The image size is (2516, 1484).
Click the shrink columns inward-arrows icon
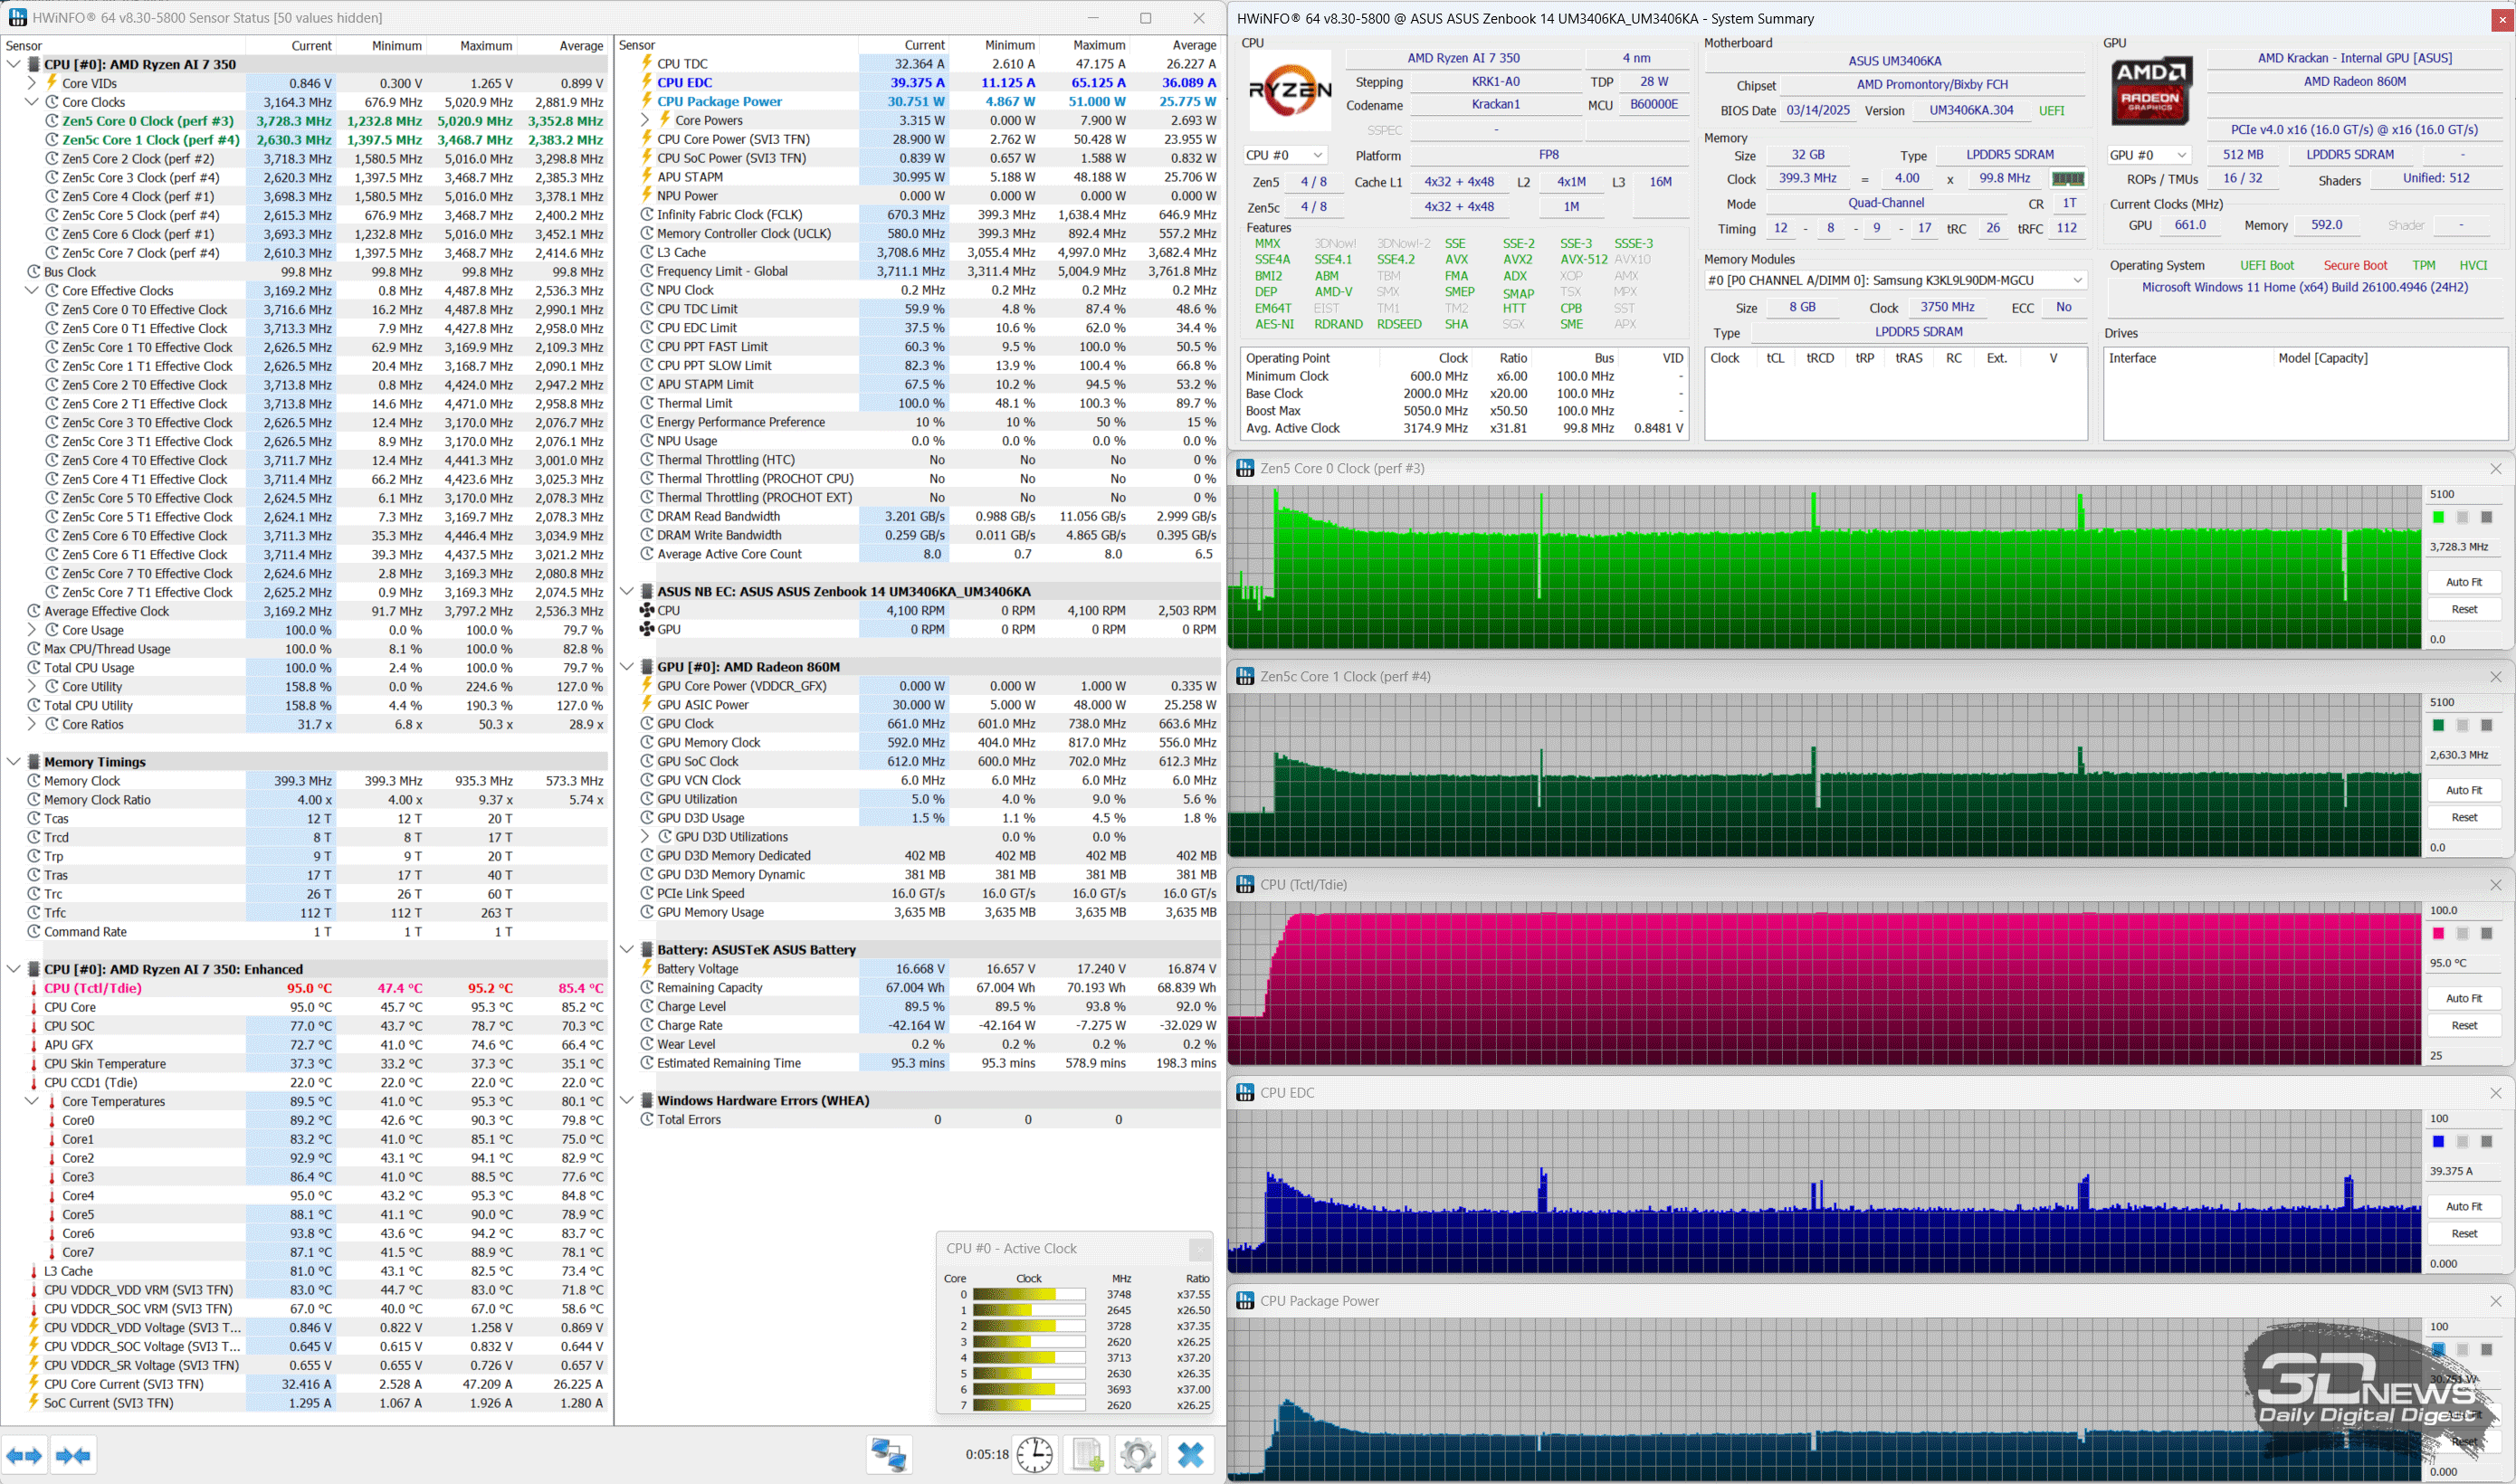[x=73, y=1455]
